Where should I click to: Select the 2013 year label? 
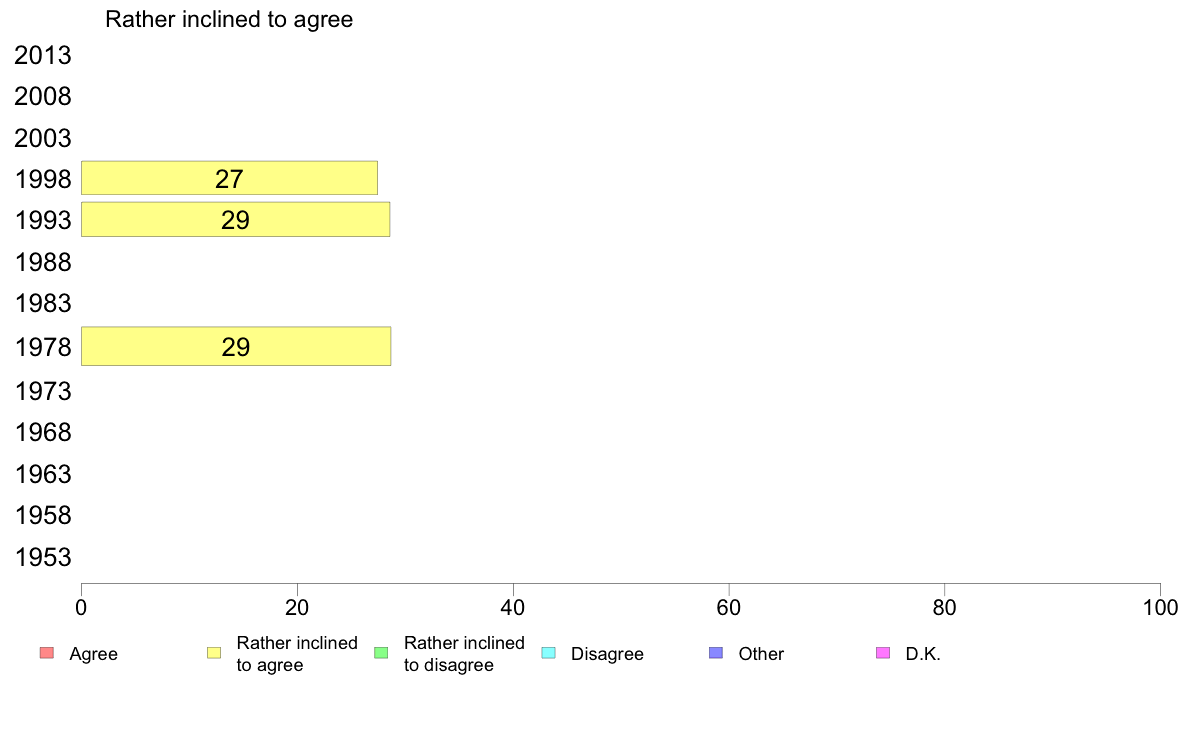point(42,55)
